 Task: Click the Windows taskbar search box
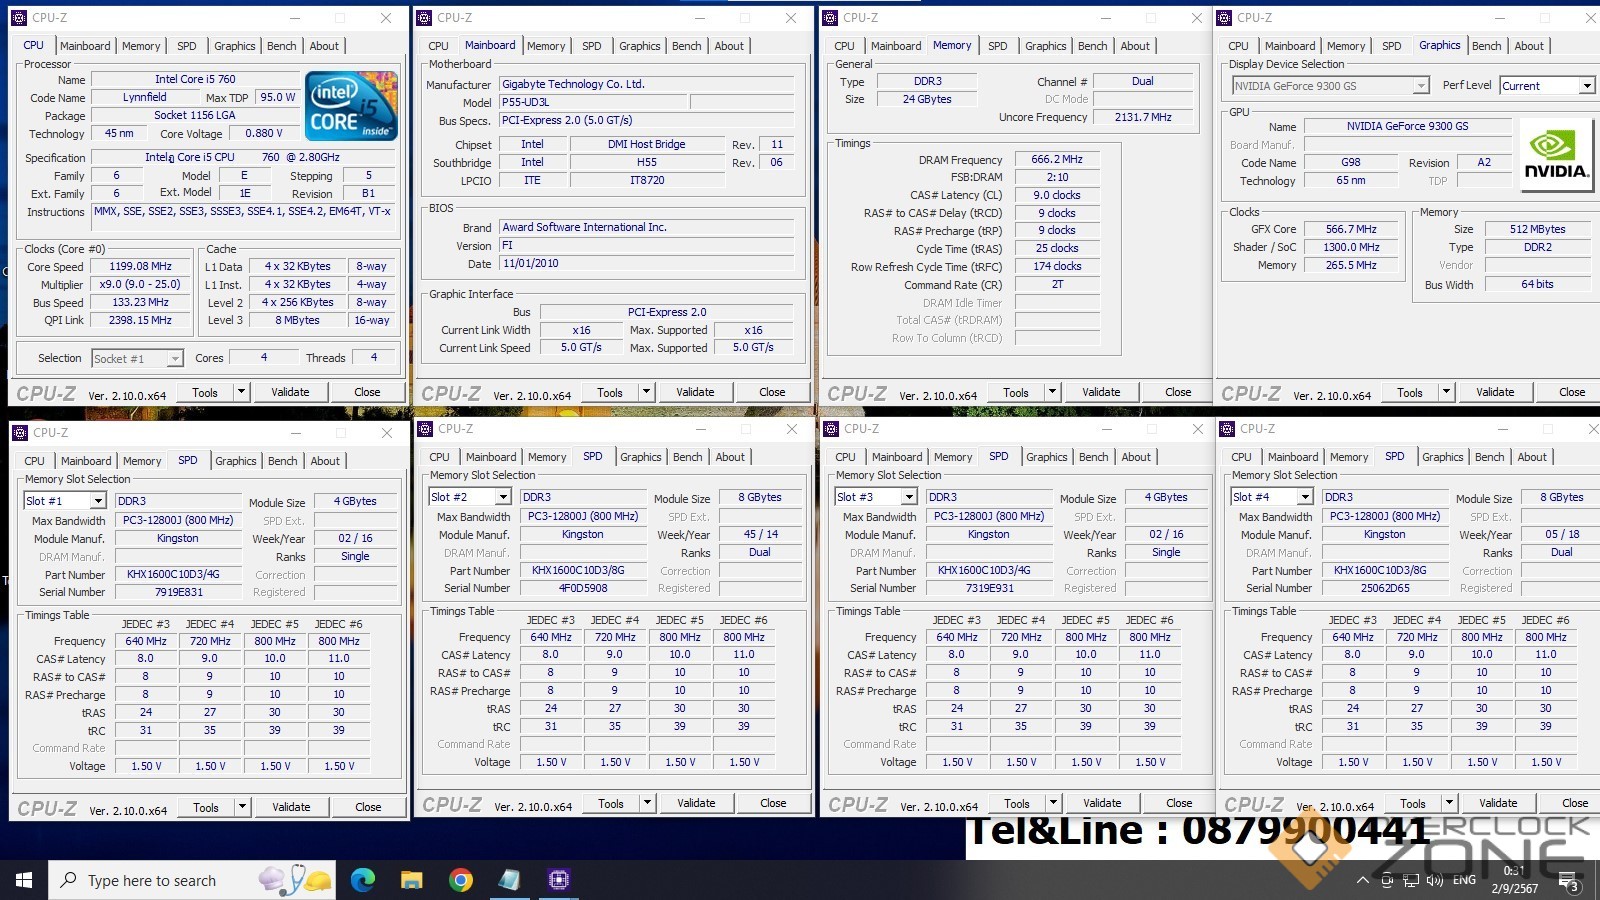point(150,880)
